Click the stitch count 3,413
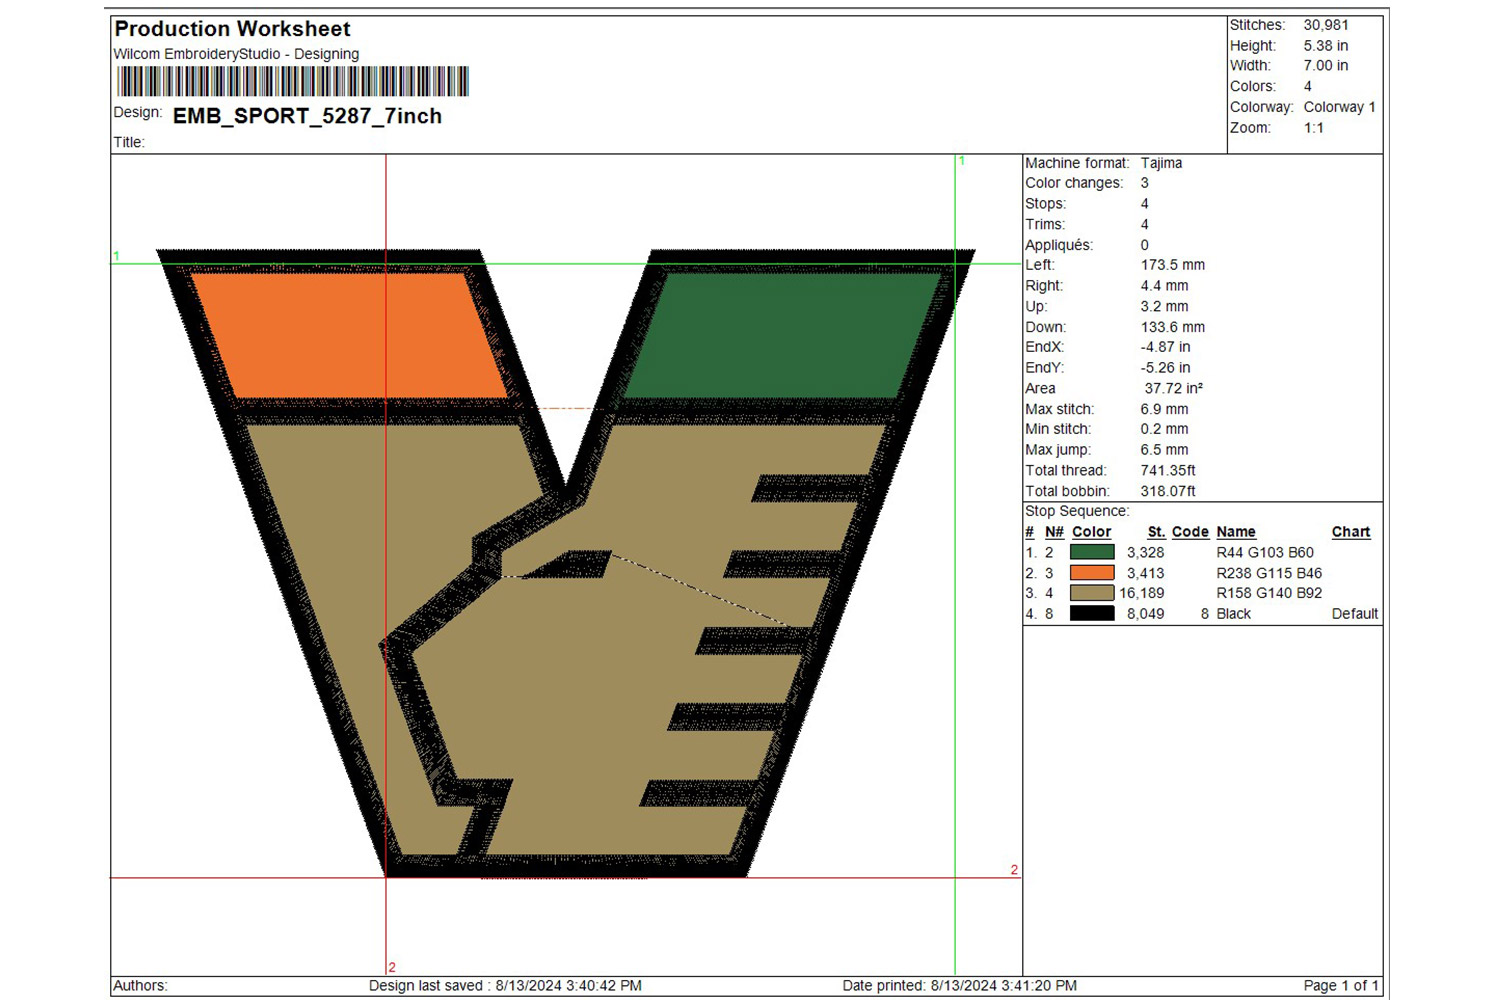This screenshot has width=1502, height=1000. tap(1145, 573)
